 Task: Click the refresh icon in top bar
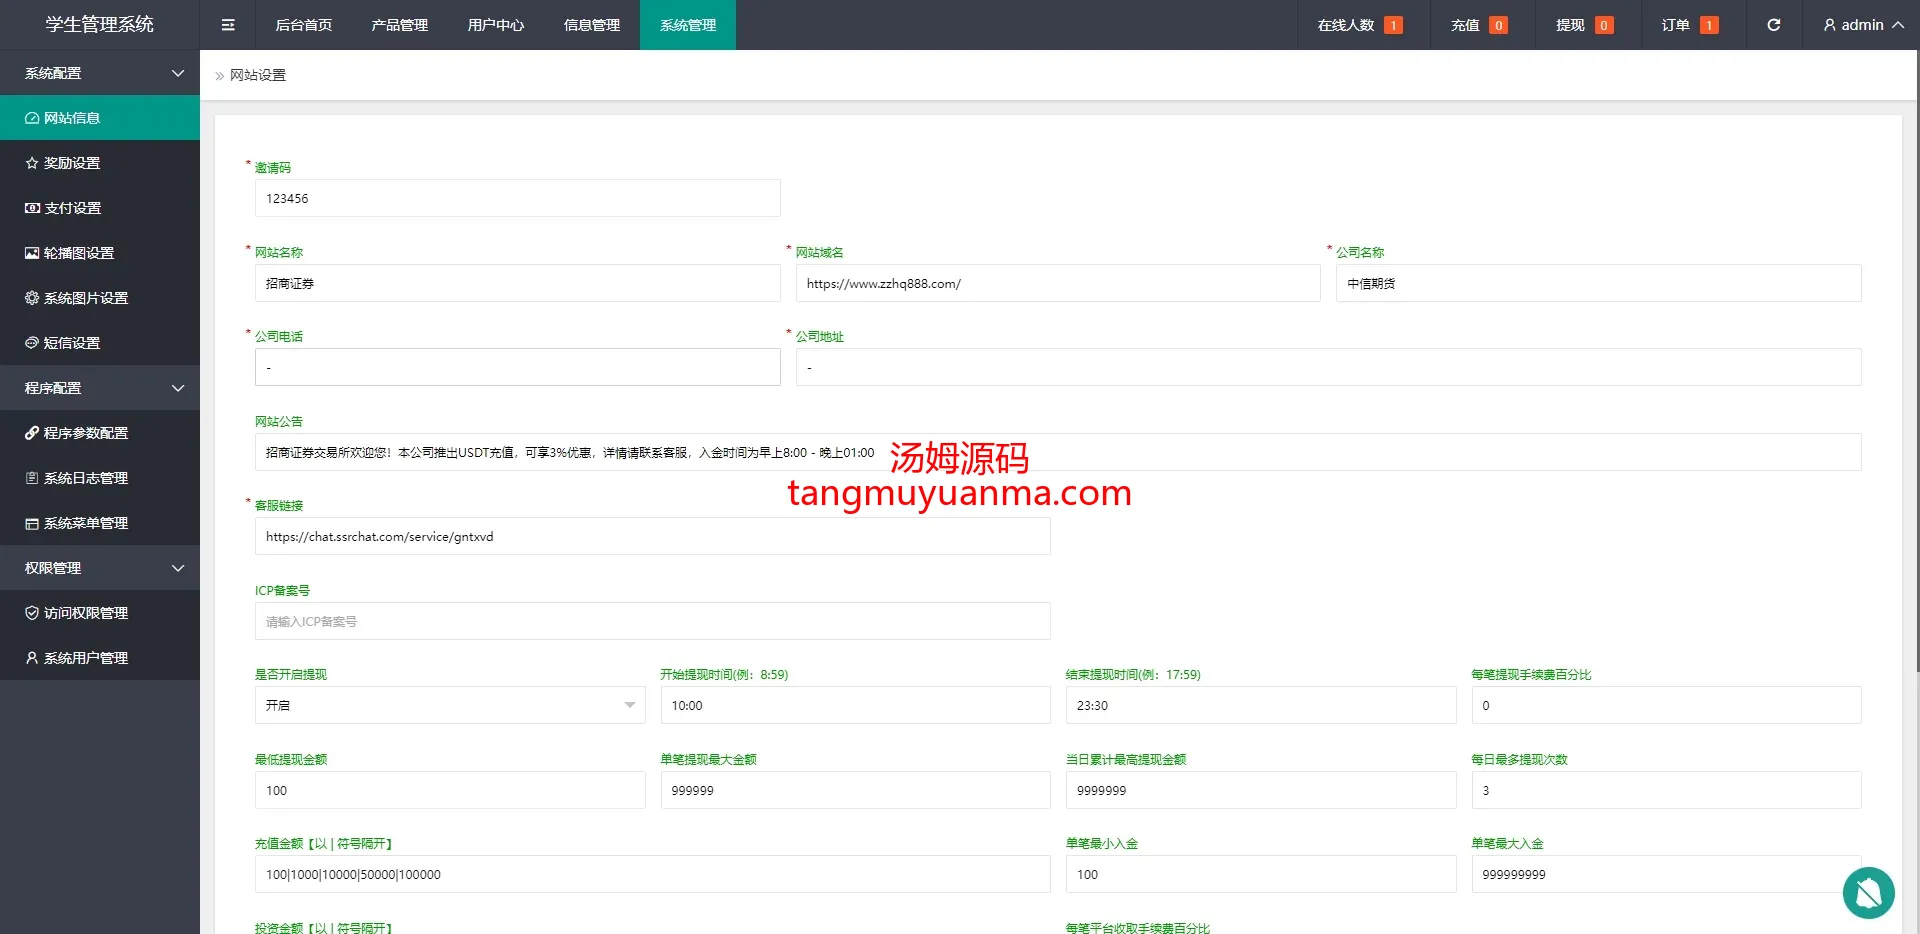tap(1773, 25)
